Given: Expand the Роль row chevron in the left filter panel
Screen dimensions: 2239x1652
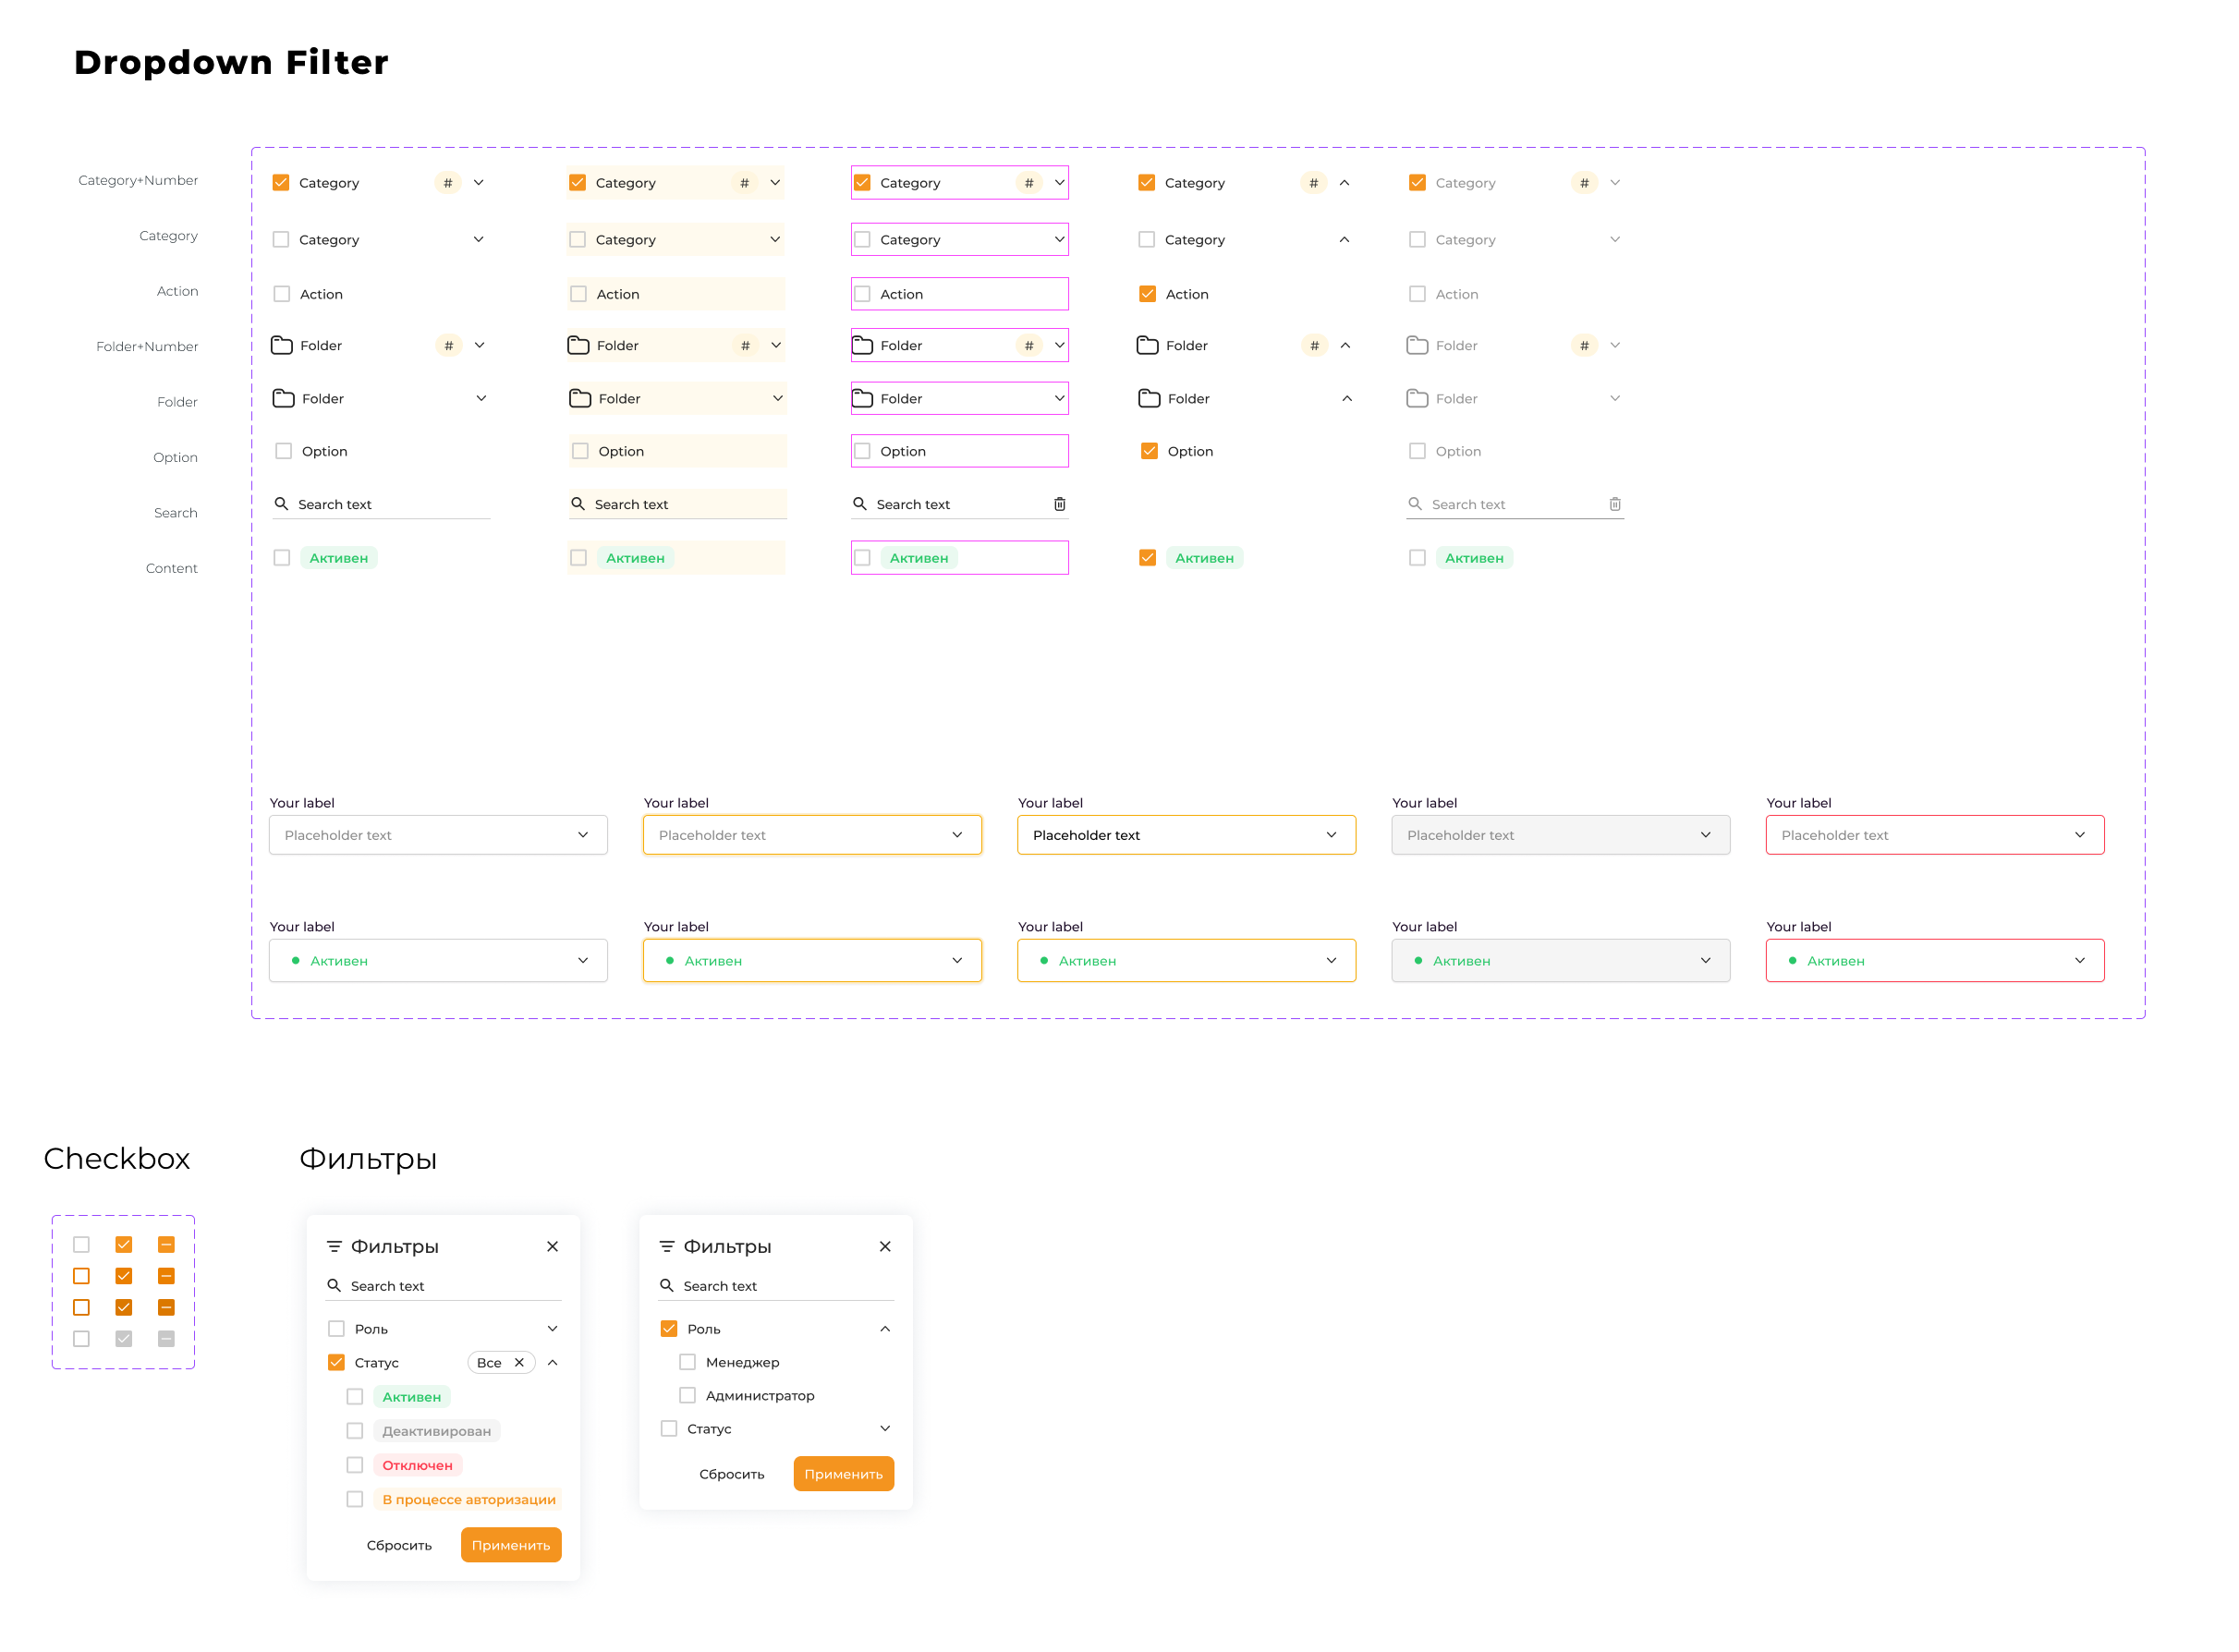Looking at the screenshot, I should [x=552, y=1328].
